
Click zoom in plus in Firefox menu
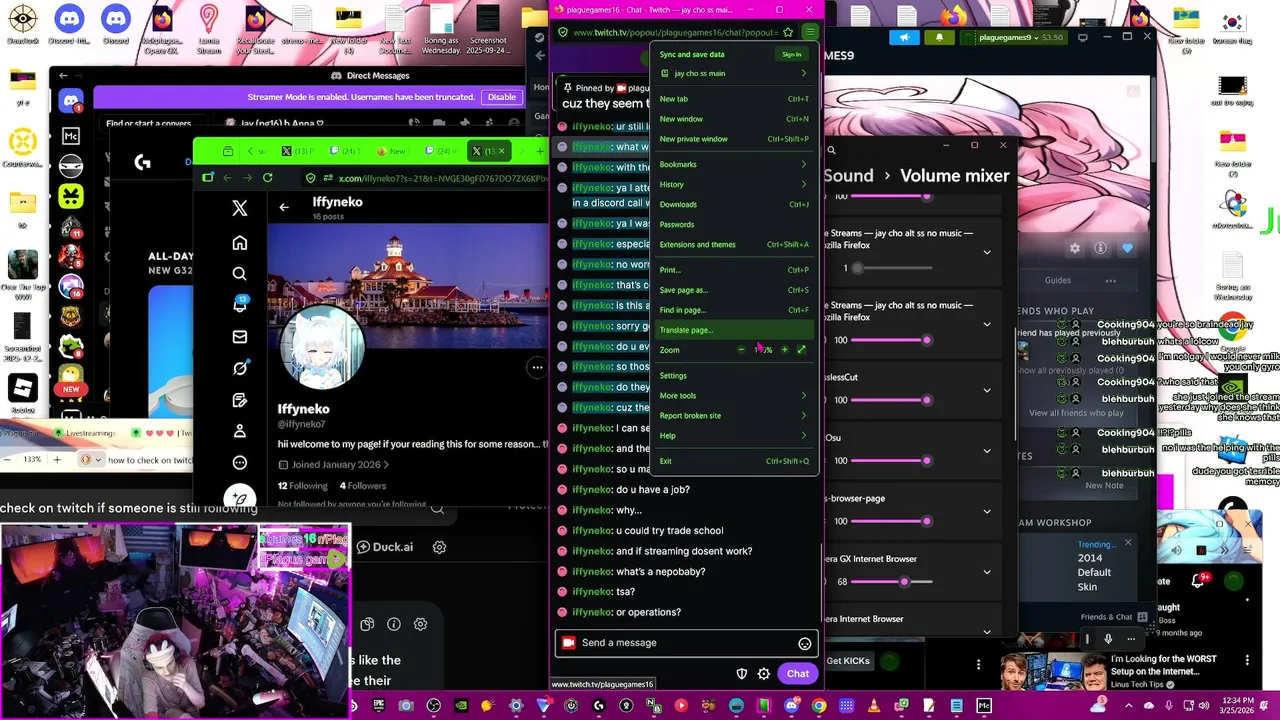tap(784, 350)
